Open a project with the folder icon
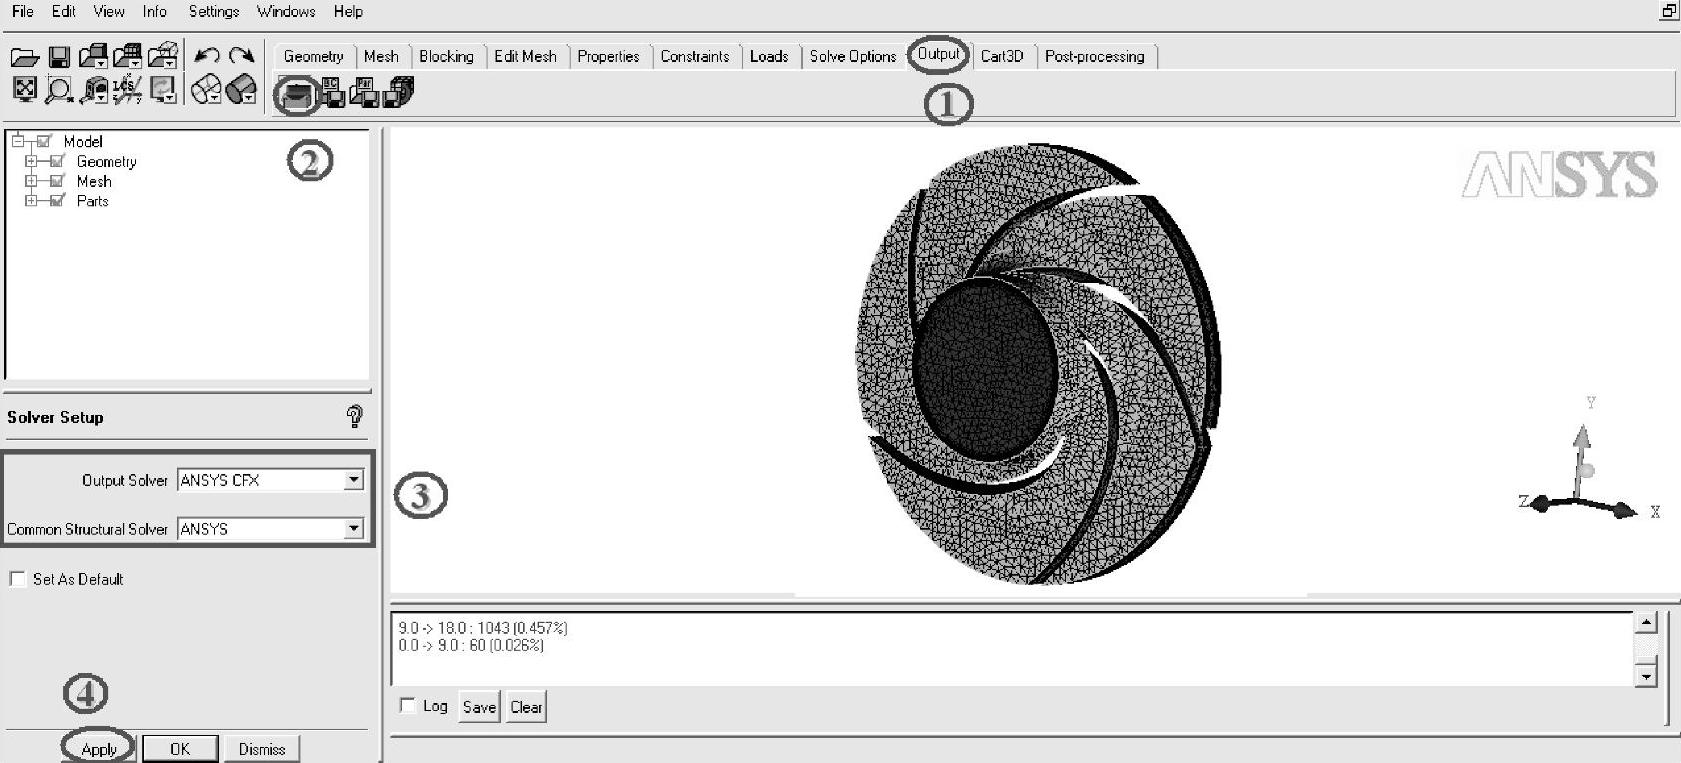The height and width of the screenshot is (763, 1681). (x=24, y=57)
